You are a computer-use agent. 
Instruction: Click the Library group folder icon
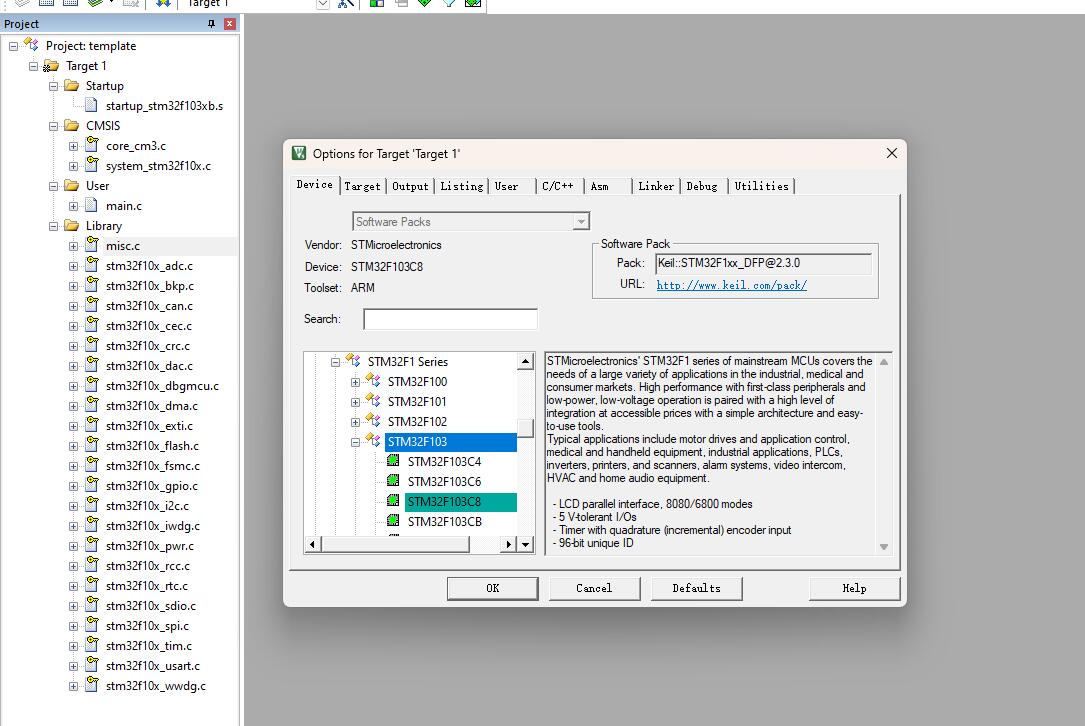pyautogui.click(x=71, y=226)
